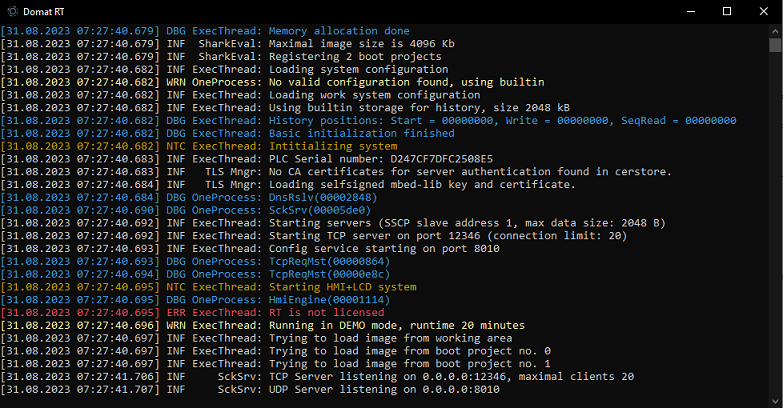Click the red 'RT is not licensed' error line
This screenshot has height=408, width=783.
(193, 313)
